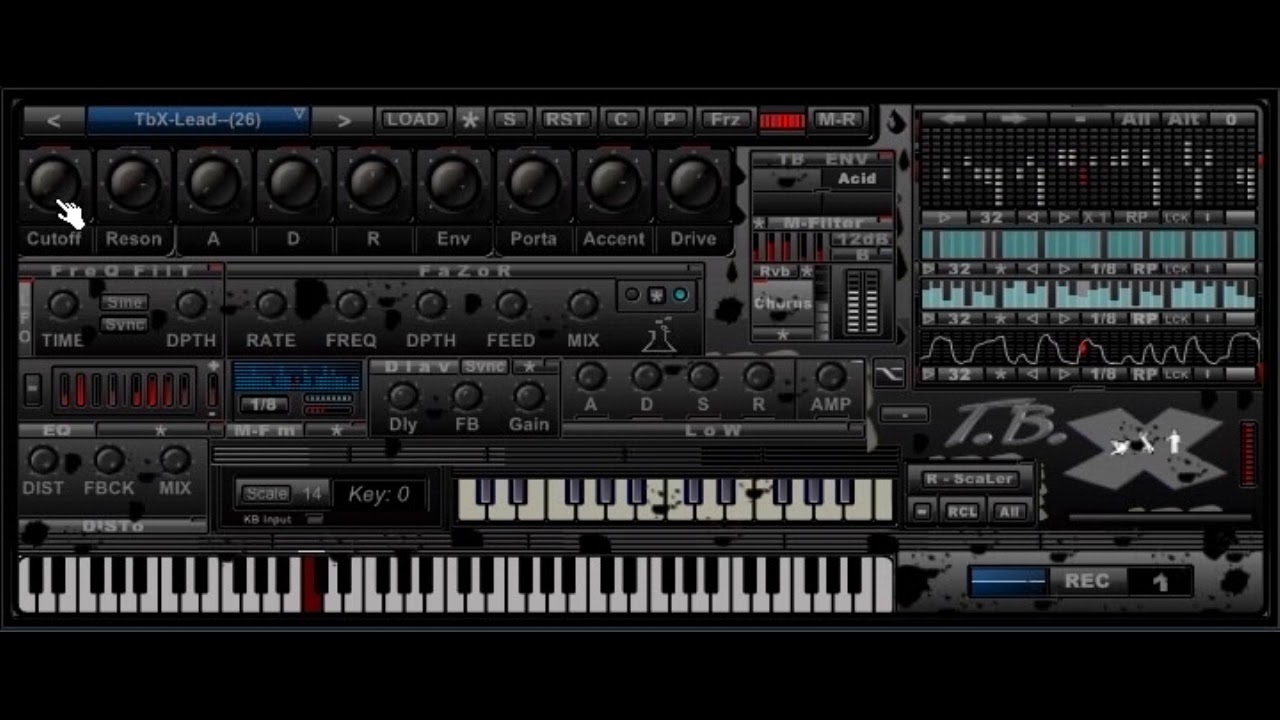Click the REC record button
Screen dimensions: 1280x720
pos(1087,581)
